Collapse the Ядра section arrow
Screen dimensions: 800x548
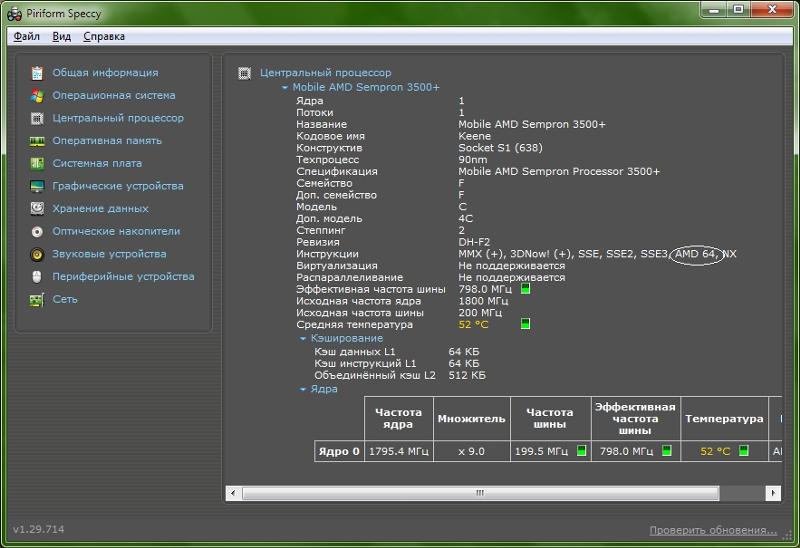point(303,389)
